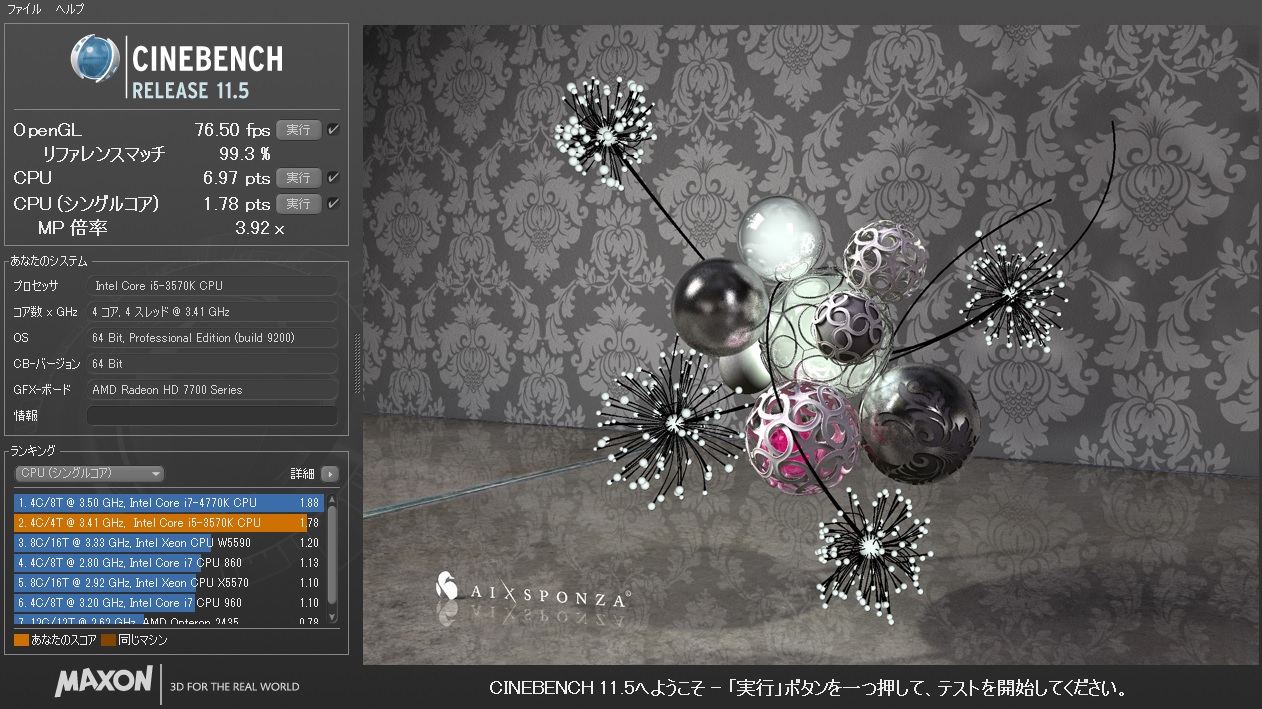Select ranking row Xeon CPU W5590
The width and height of the screenshot is (1262, 709).
[x=169, y=543]
